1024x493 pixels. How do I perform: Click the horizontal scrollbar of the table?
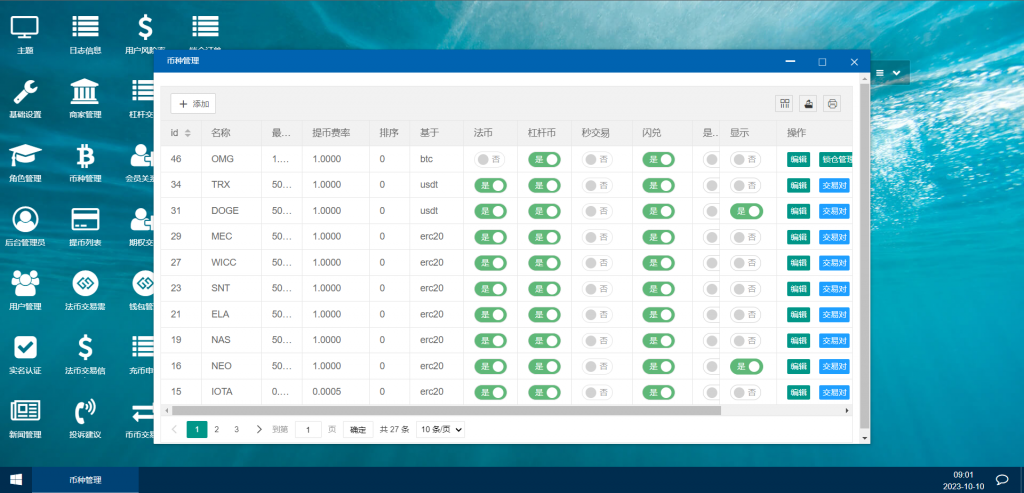coord(445,411)
